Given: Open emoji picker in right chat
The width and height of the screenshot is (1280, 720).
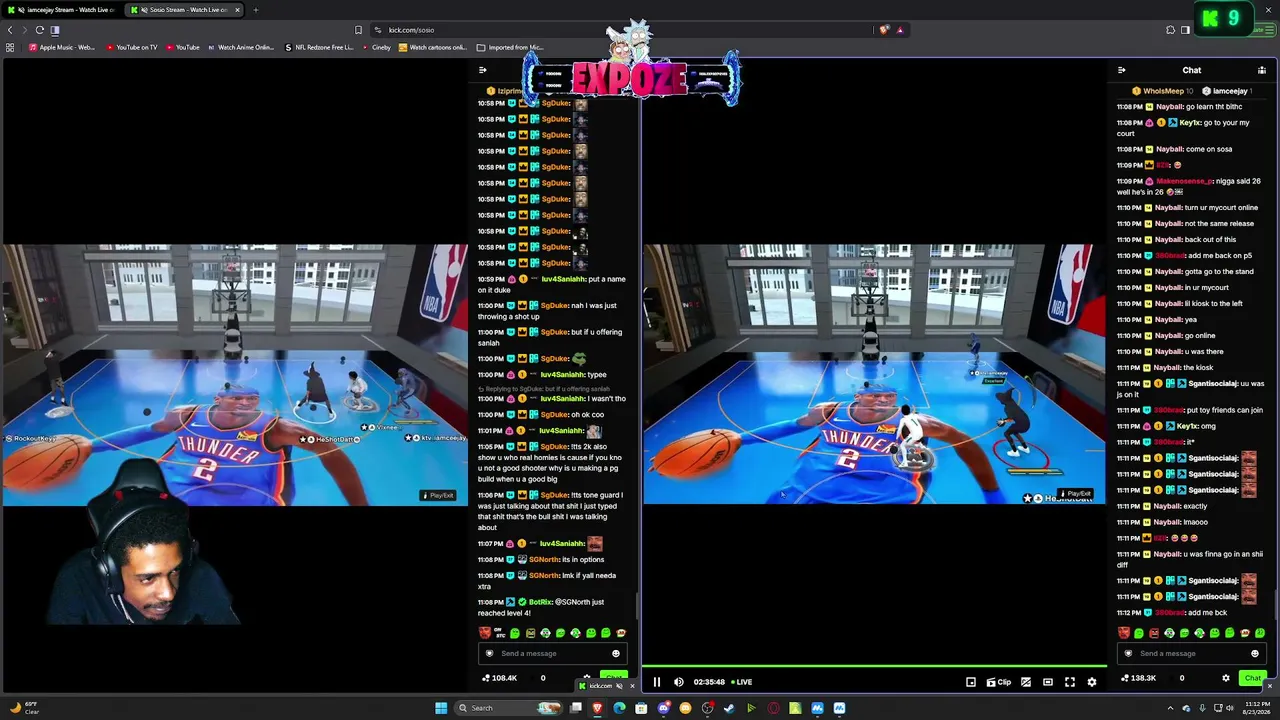Looking at the screenshot, I should (x=1255, y=653).
